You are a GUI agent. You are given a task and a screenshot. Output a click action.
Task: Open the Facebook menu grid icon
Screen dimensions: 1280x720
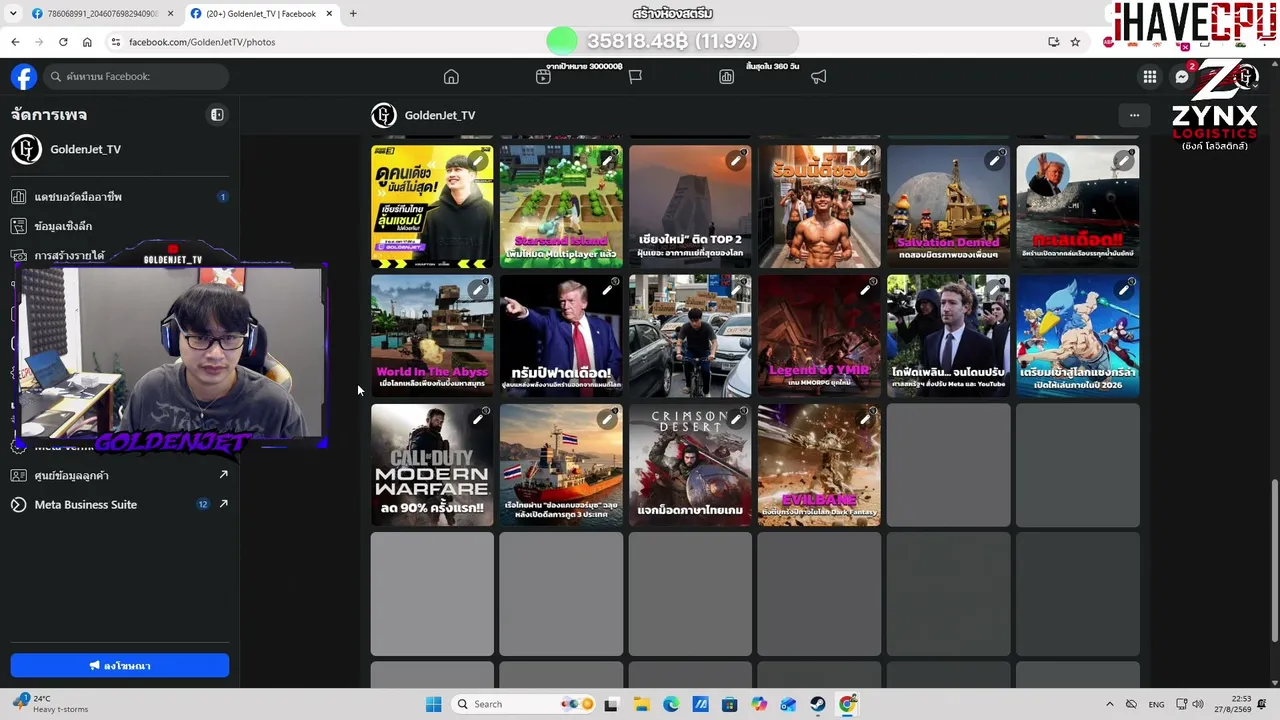tap(1150, 77)
